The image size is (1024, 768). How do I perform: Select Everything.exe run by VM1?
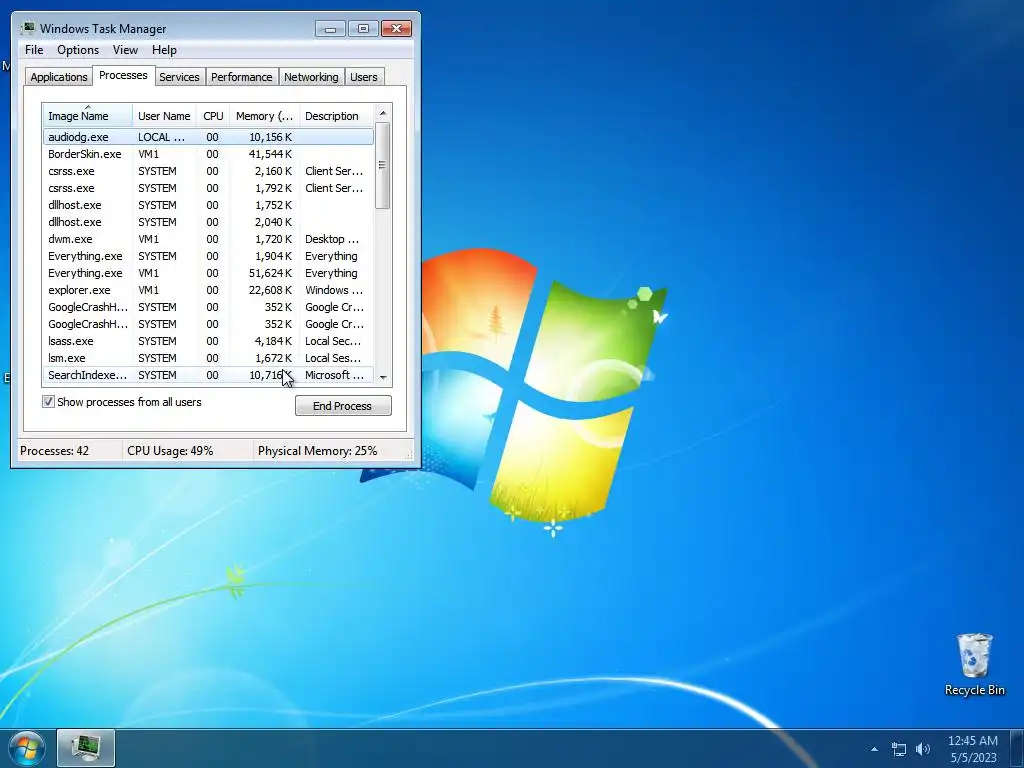tap(208, 273)
